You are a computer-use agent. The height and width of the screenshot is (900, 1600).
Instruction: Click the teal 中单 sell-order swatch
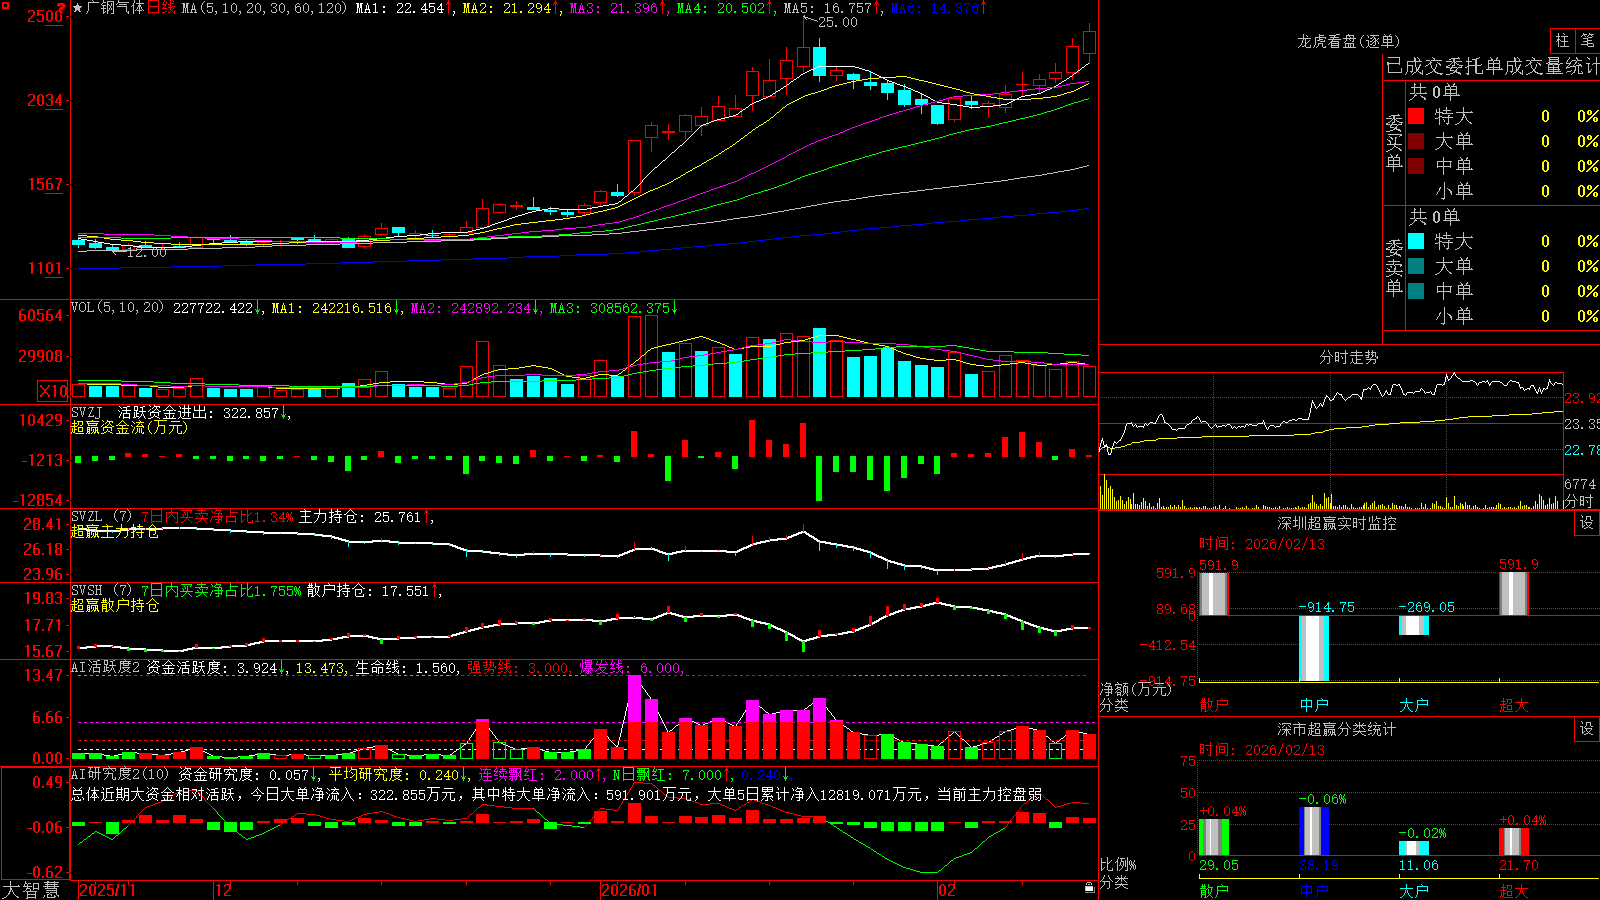1416,291
